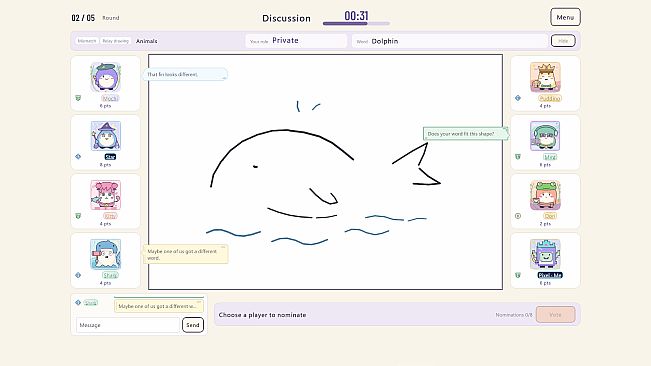Click the role badge on Pudding's card

[x=518, y=98]
